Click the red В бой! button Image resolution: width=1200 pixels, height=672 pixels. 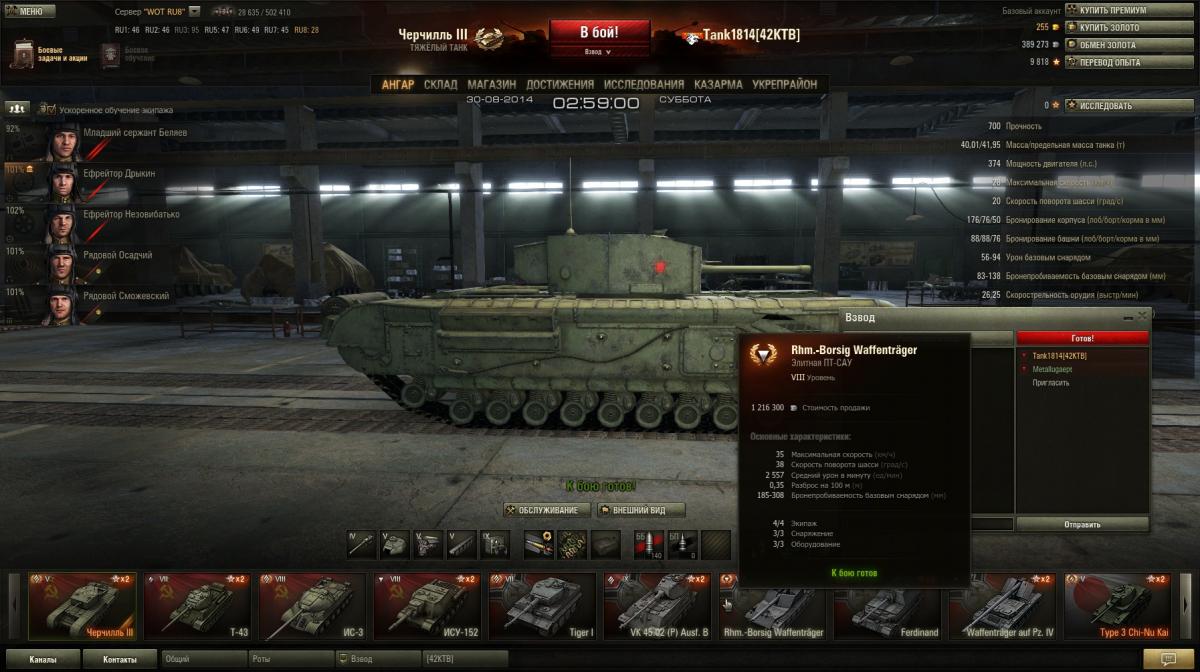point(599,32)
